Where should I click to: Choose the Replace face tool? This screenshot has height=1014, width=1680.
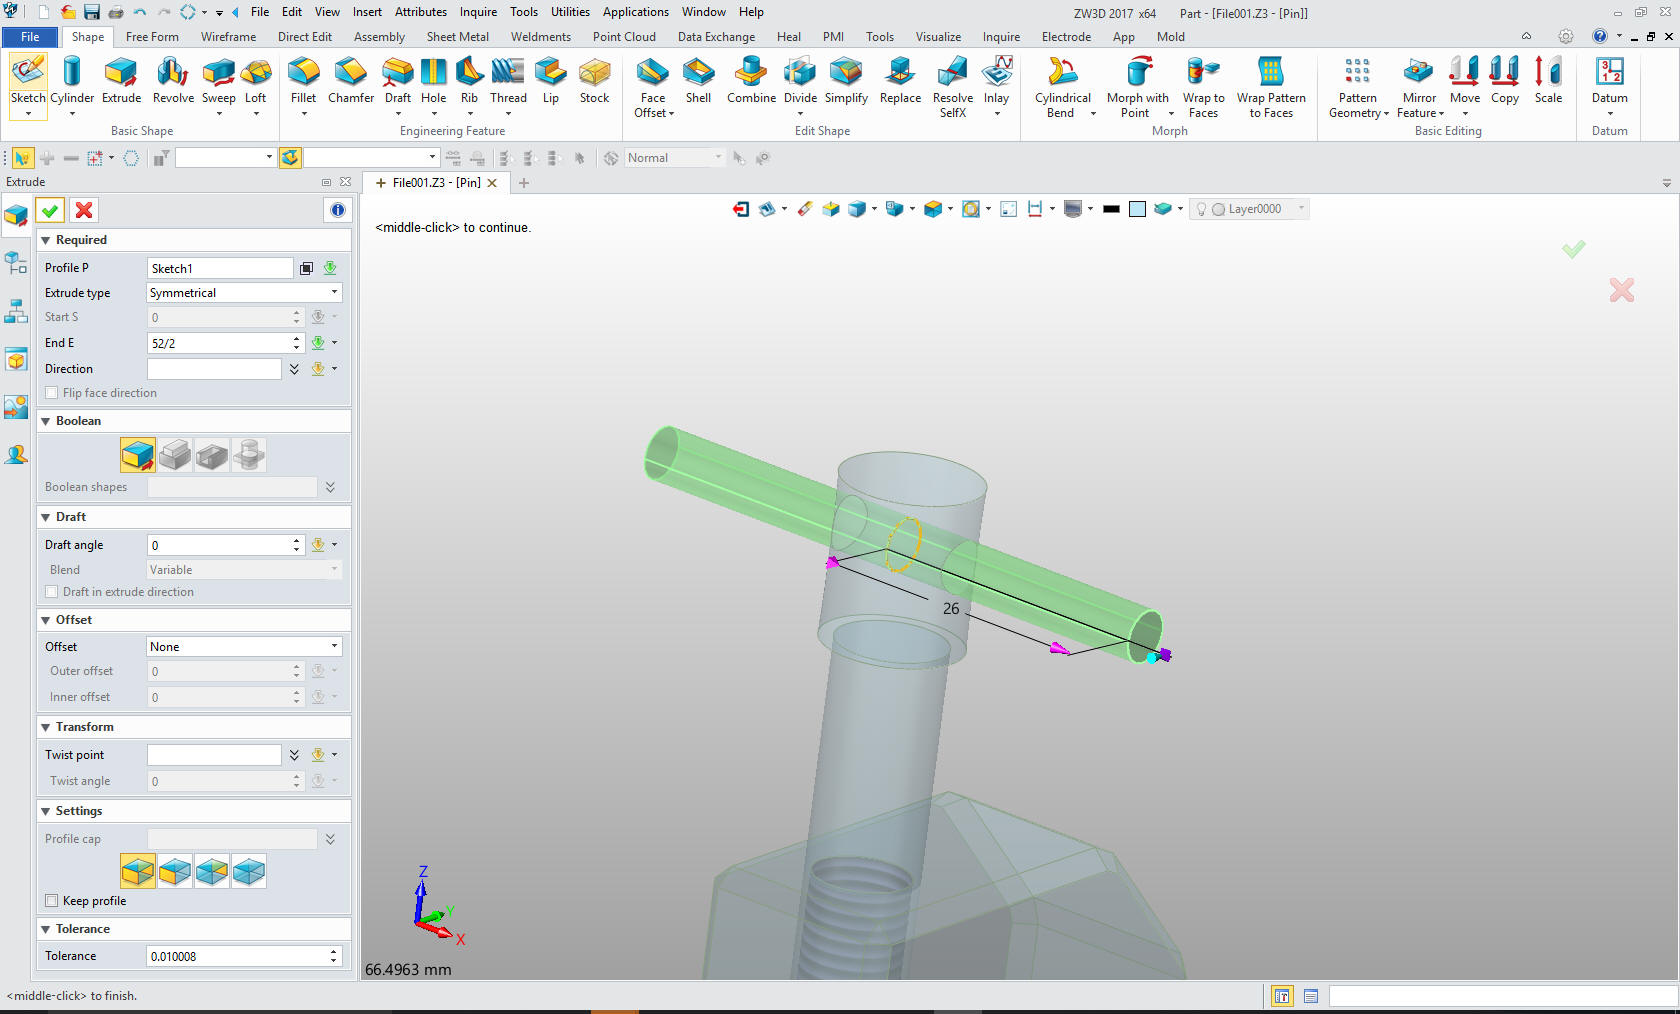pos(900,80)
